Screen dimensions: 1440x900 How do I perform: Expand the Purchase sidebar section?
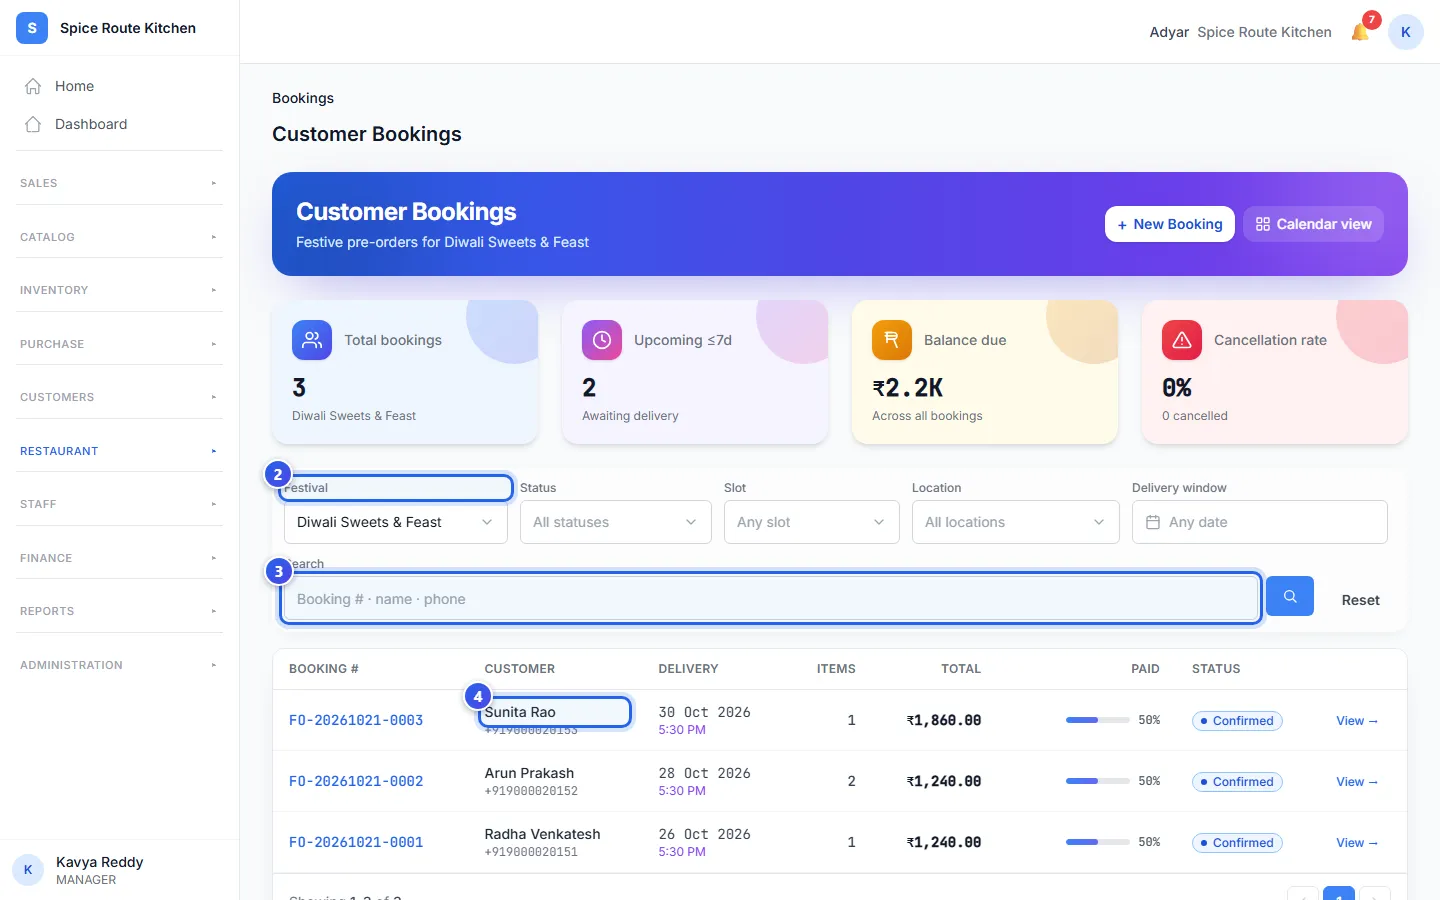coord(119,344)
